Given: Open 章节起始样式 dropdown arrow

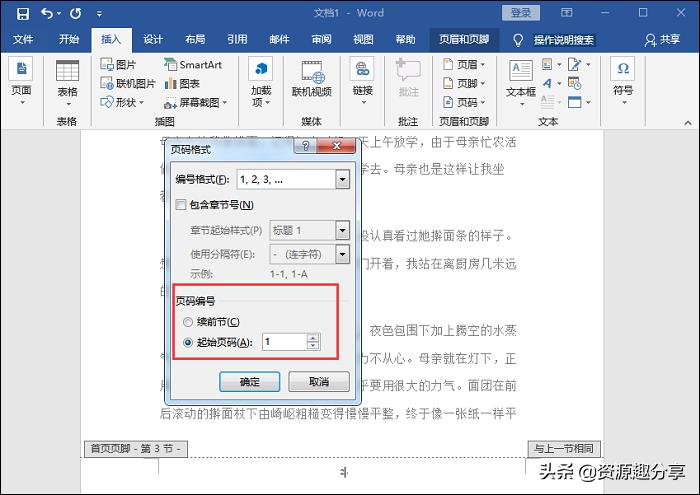Looking at the screenshot, I should 342,230.
